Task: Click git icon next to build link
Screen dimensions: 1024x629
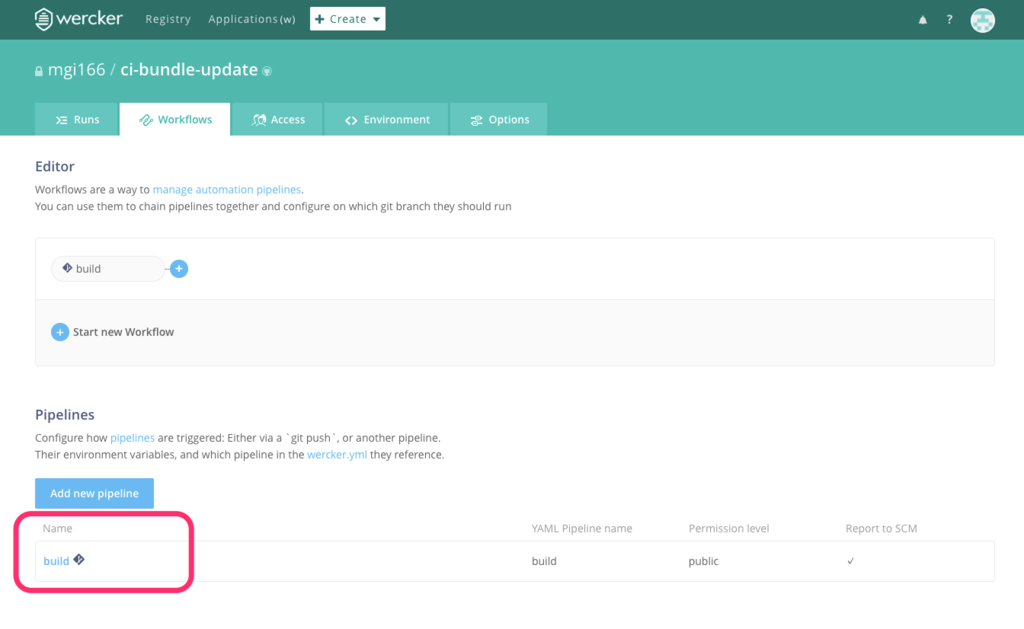Action: [79, 559]
